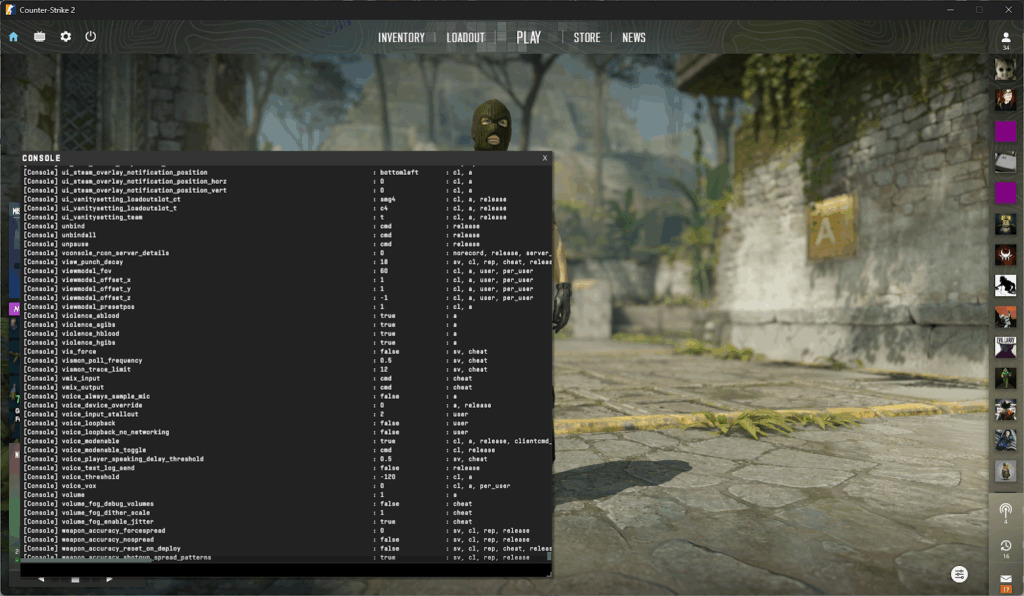
Task: Open the Loadout tab
Action: coord(466,38)
